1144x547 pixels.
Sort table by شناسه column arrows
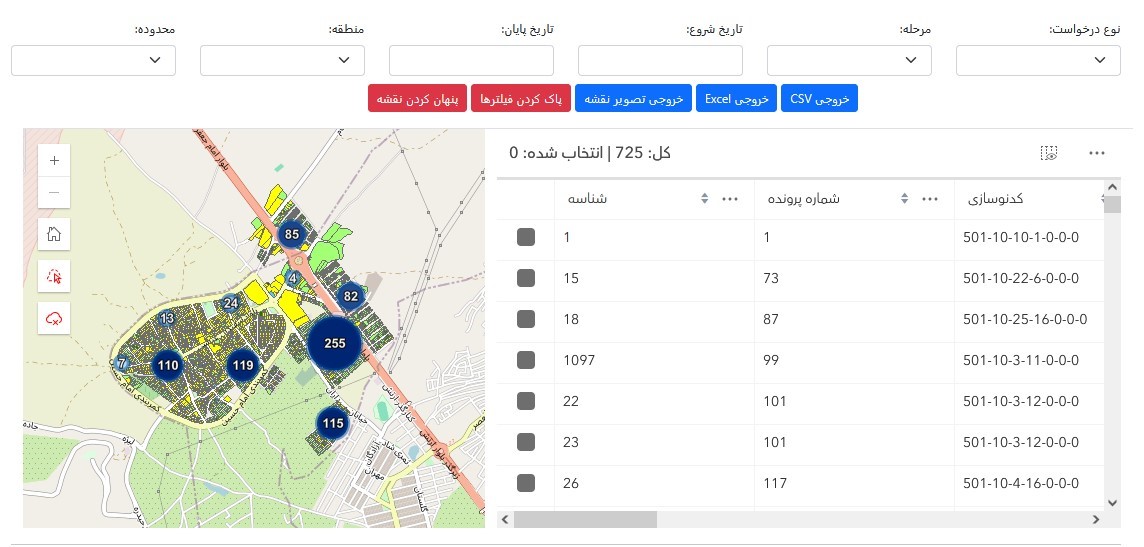pos(704,198)
